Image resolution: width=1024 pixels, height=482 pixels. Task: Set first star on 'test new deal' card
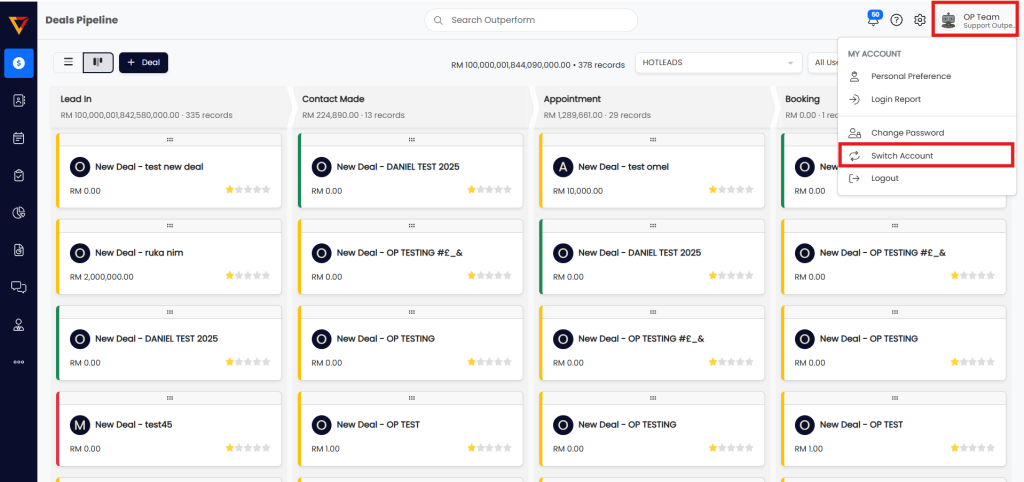coord(230,190)
